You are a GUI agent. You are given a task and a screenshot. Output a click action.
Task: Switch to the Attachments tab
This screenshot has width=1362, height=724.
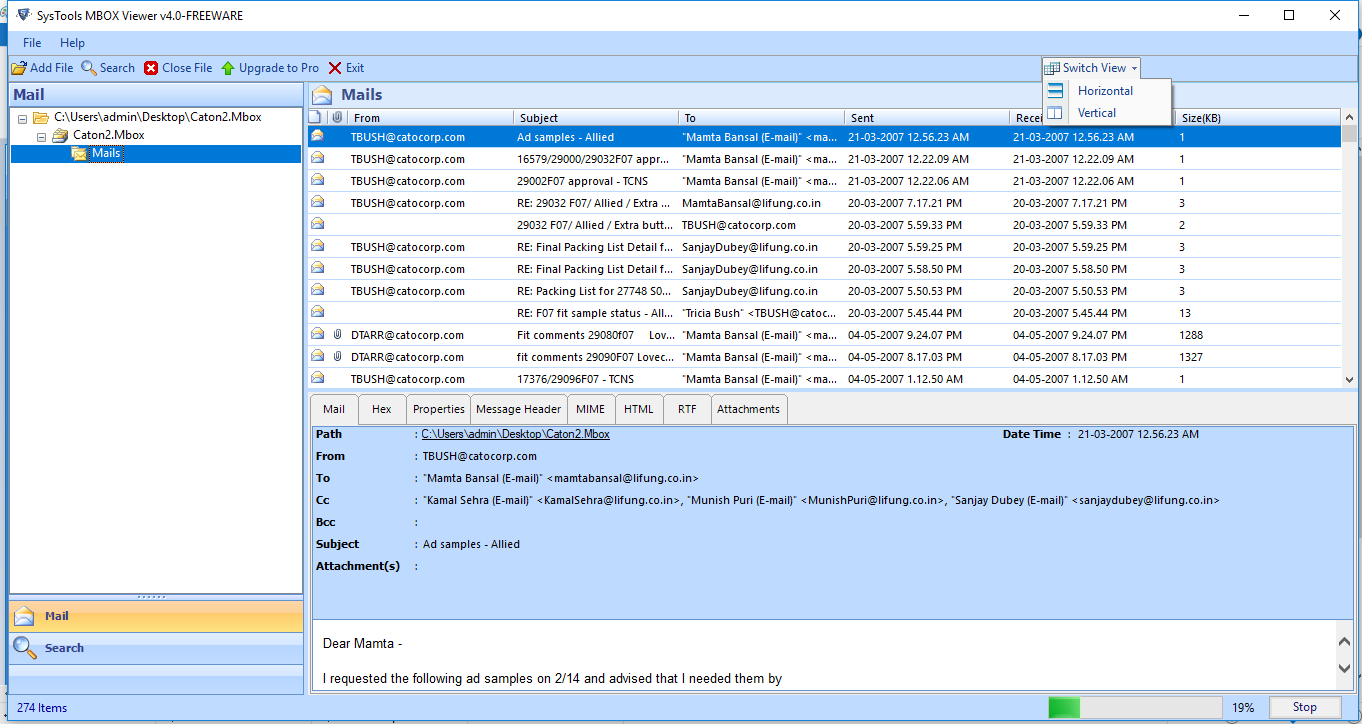point(748,409)
